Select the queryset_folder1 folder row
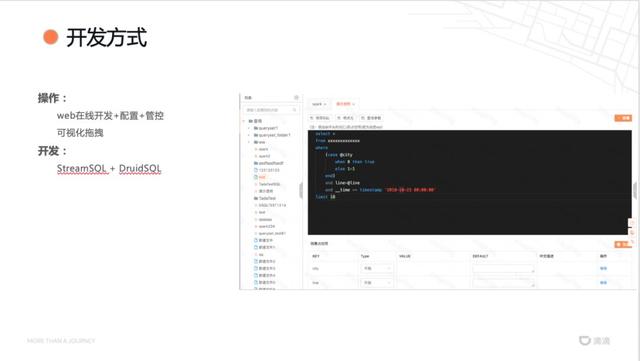640x361 pixels. pos(272,135)
